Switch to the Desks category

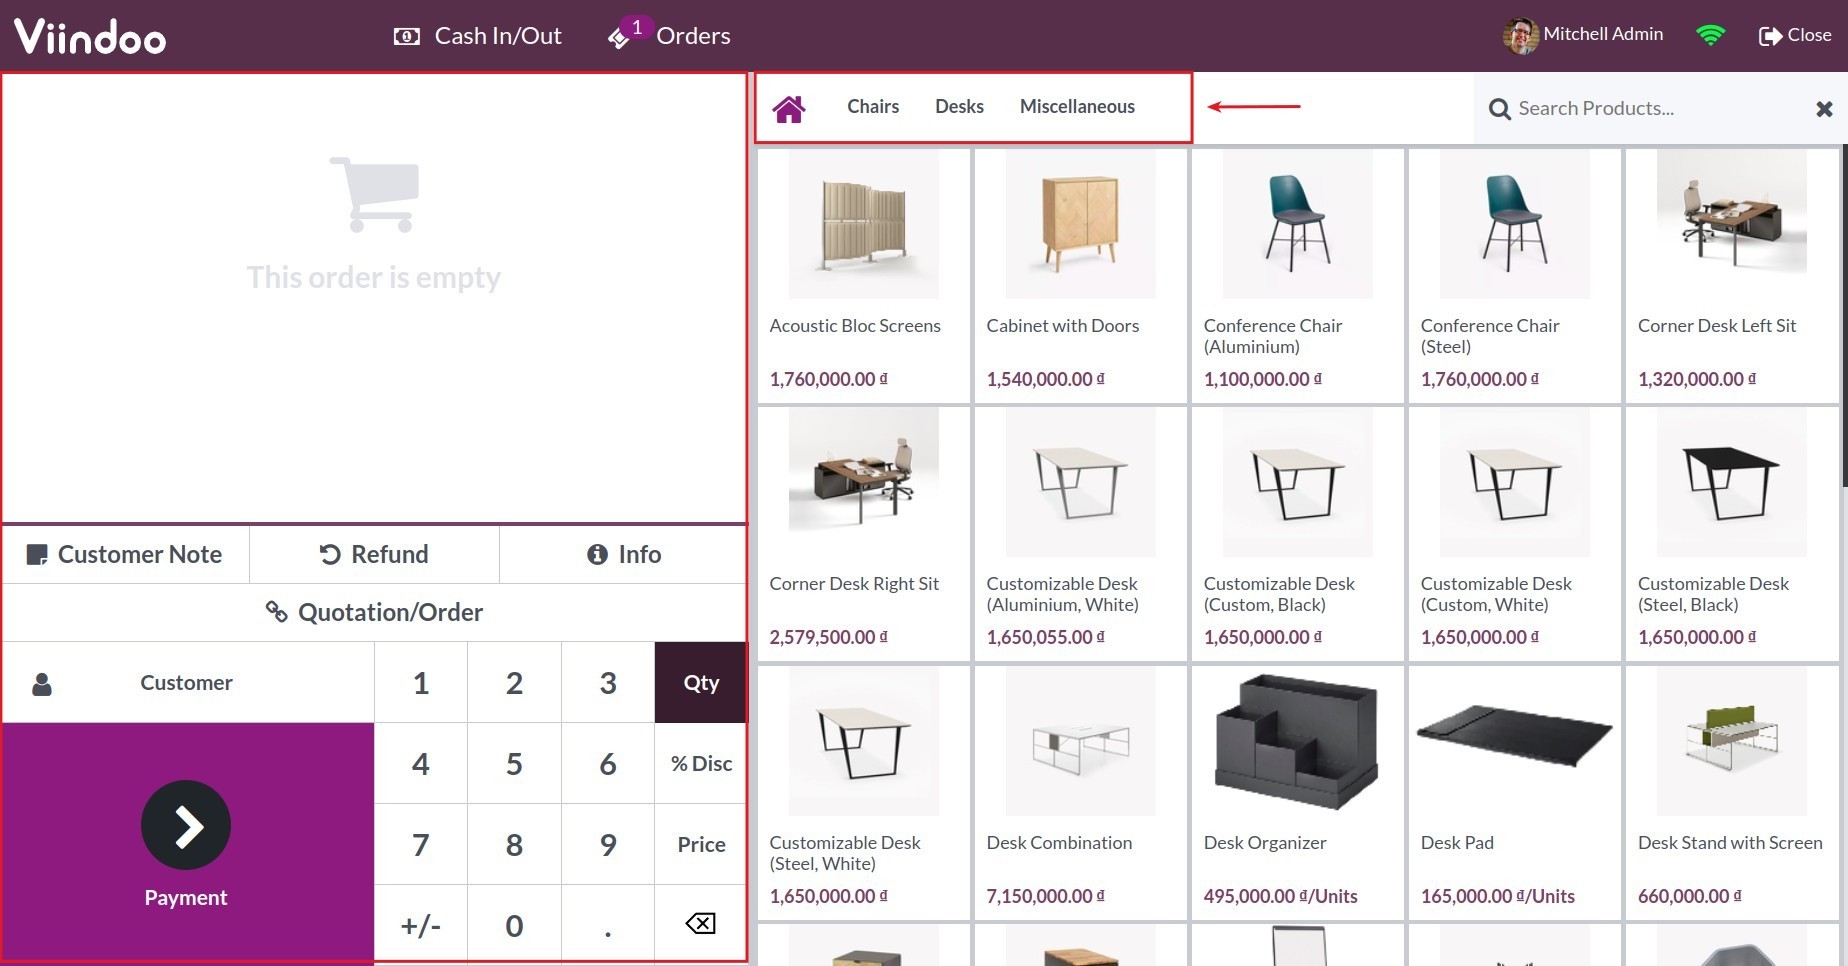click(959, 107)
